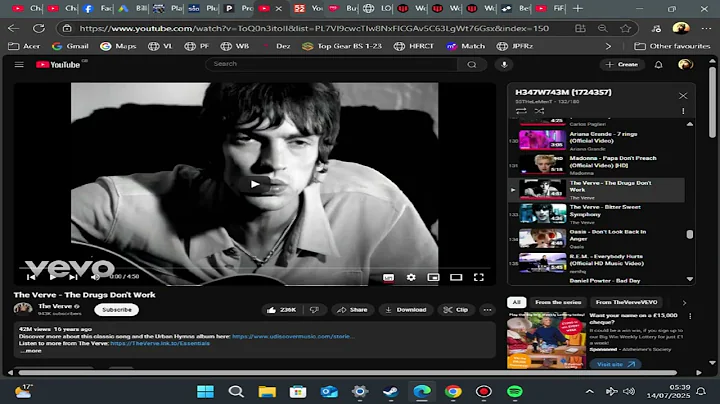Viewport: 720px width, 404px height.
Task: Toggle theater mode on the player
Action: pyautogui.click(x=456, y=277)
